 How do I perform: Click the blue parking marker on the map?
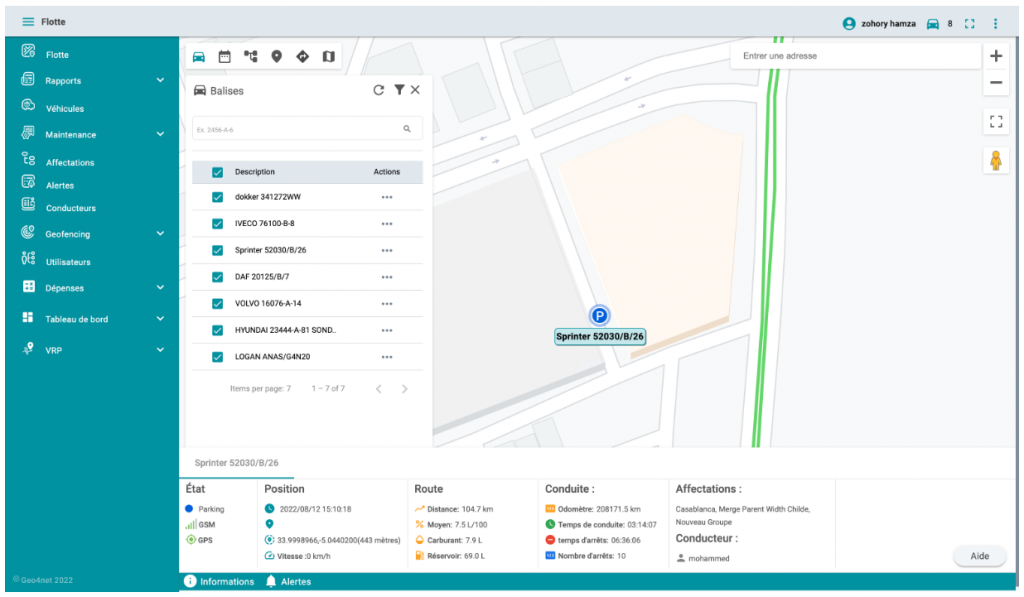[599, 315]
